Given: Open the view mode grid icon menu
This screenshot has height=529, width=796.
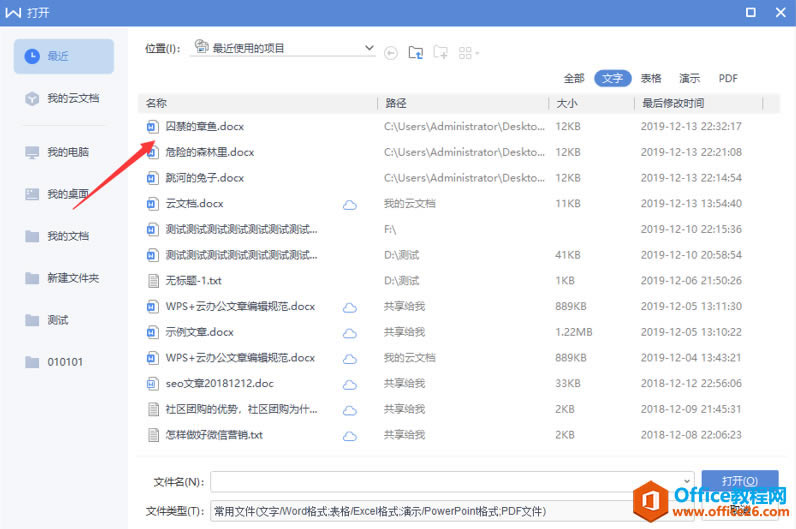Looking at the screenshot, I should (x=468, y=53).
